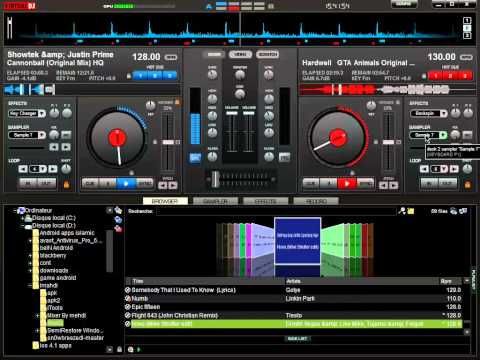
Task: Toggle the right channel headphone PFL button
Action: 284,157
